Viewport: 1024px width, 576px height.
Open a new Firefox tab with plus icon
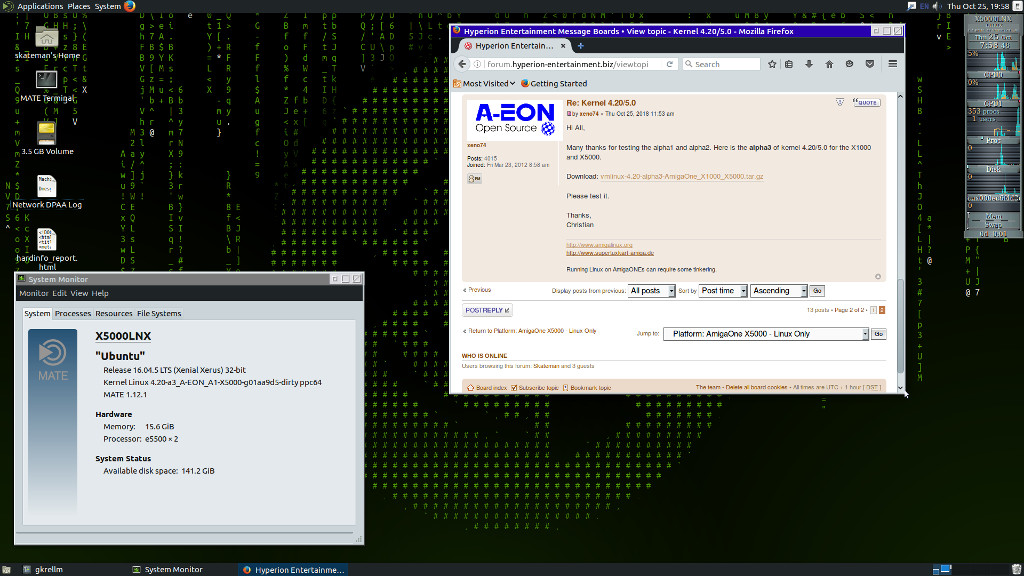pyautogui.click(x=581, y=46)
